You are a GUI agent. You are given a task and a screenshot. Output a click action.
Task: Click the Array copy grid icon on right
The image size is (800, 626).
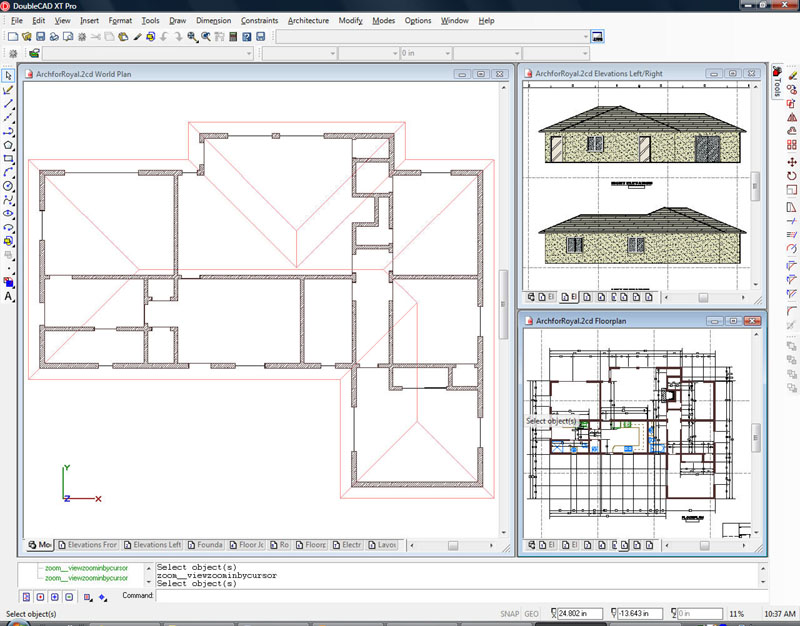tap(791, 145)
